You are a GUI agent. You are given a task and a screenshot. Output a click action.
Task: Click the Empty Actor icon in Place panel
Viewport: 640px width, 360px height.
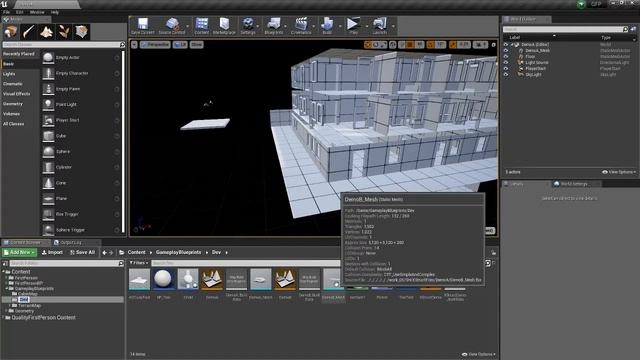point(48,58)
